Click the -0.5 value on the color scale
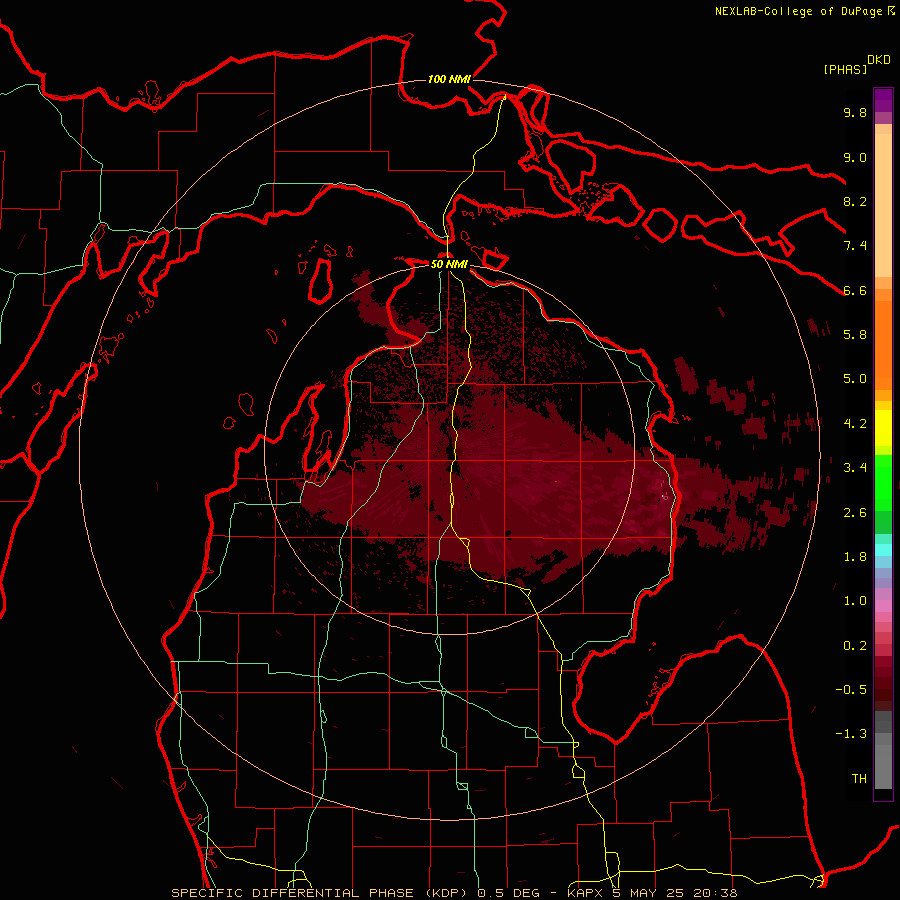900x900 pixels. 851,690
